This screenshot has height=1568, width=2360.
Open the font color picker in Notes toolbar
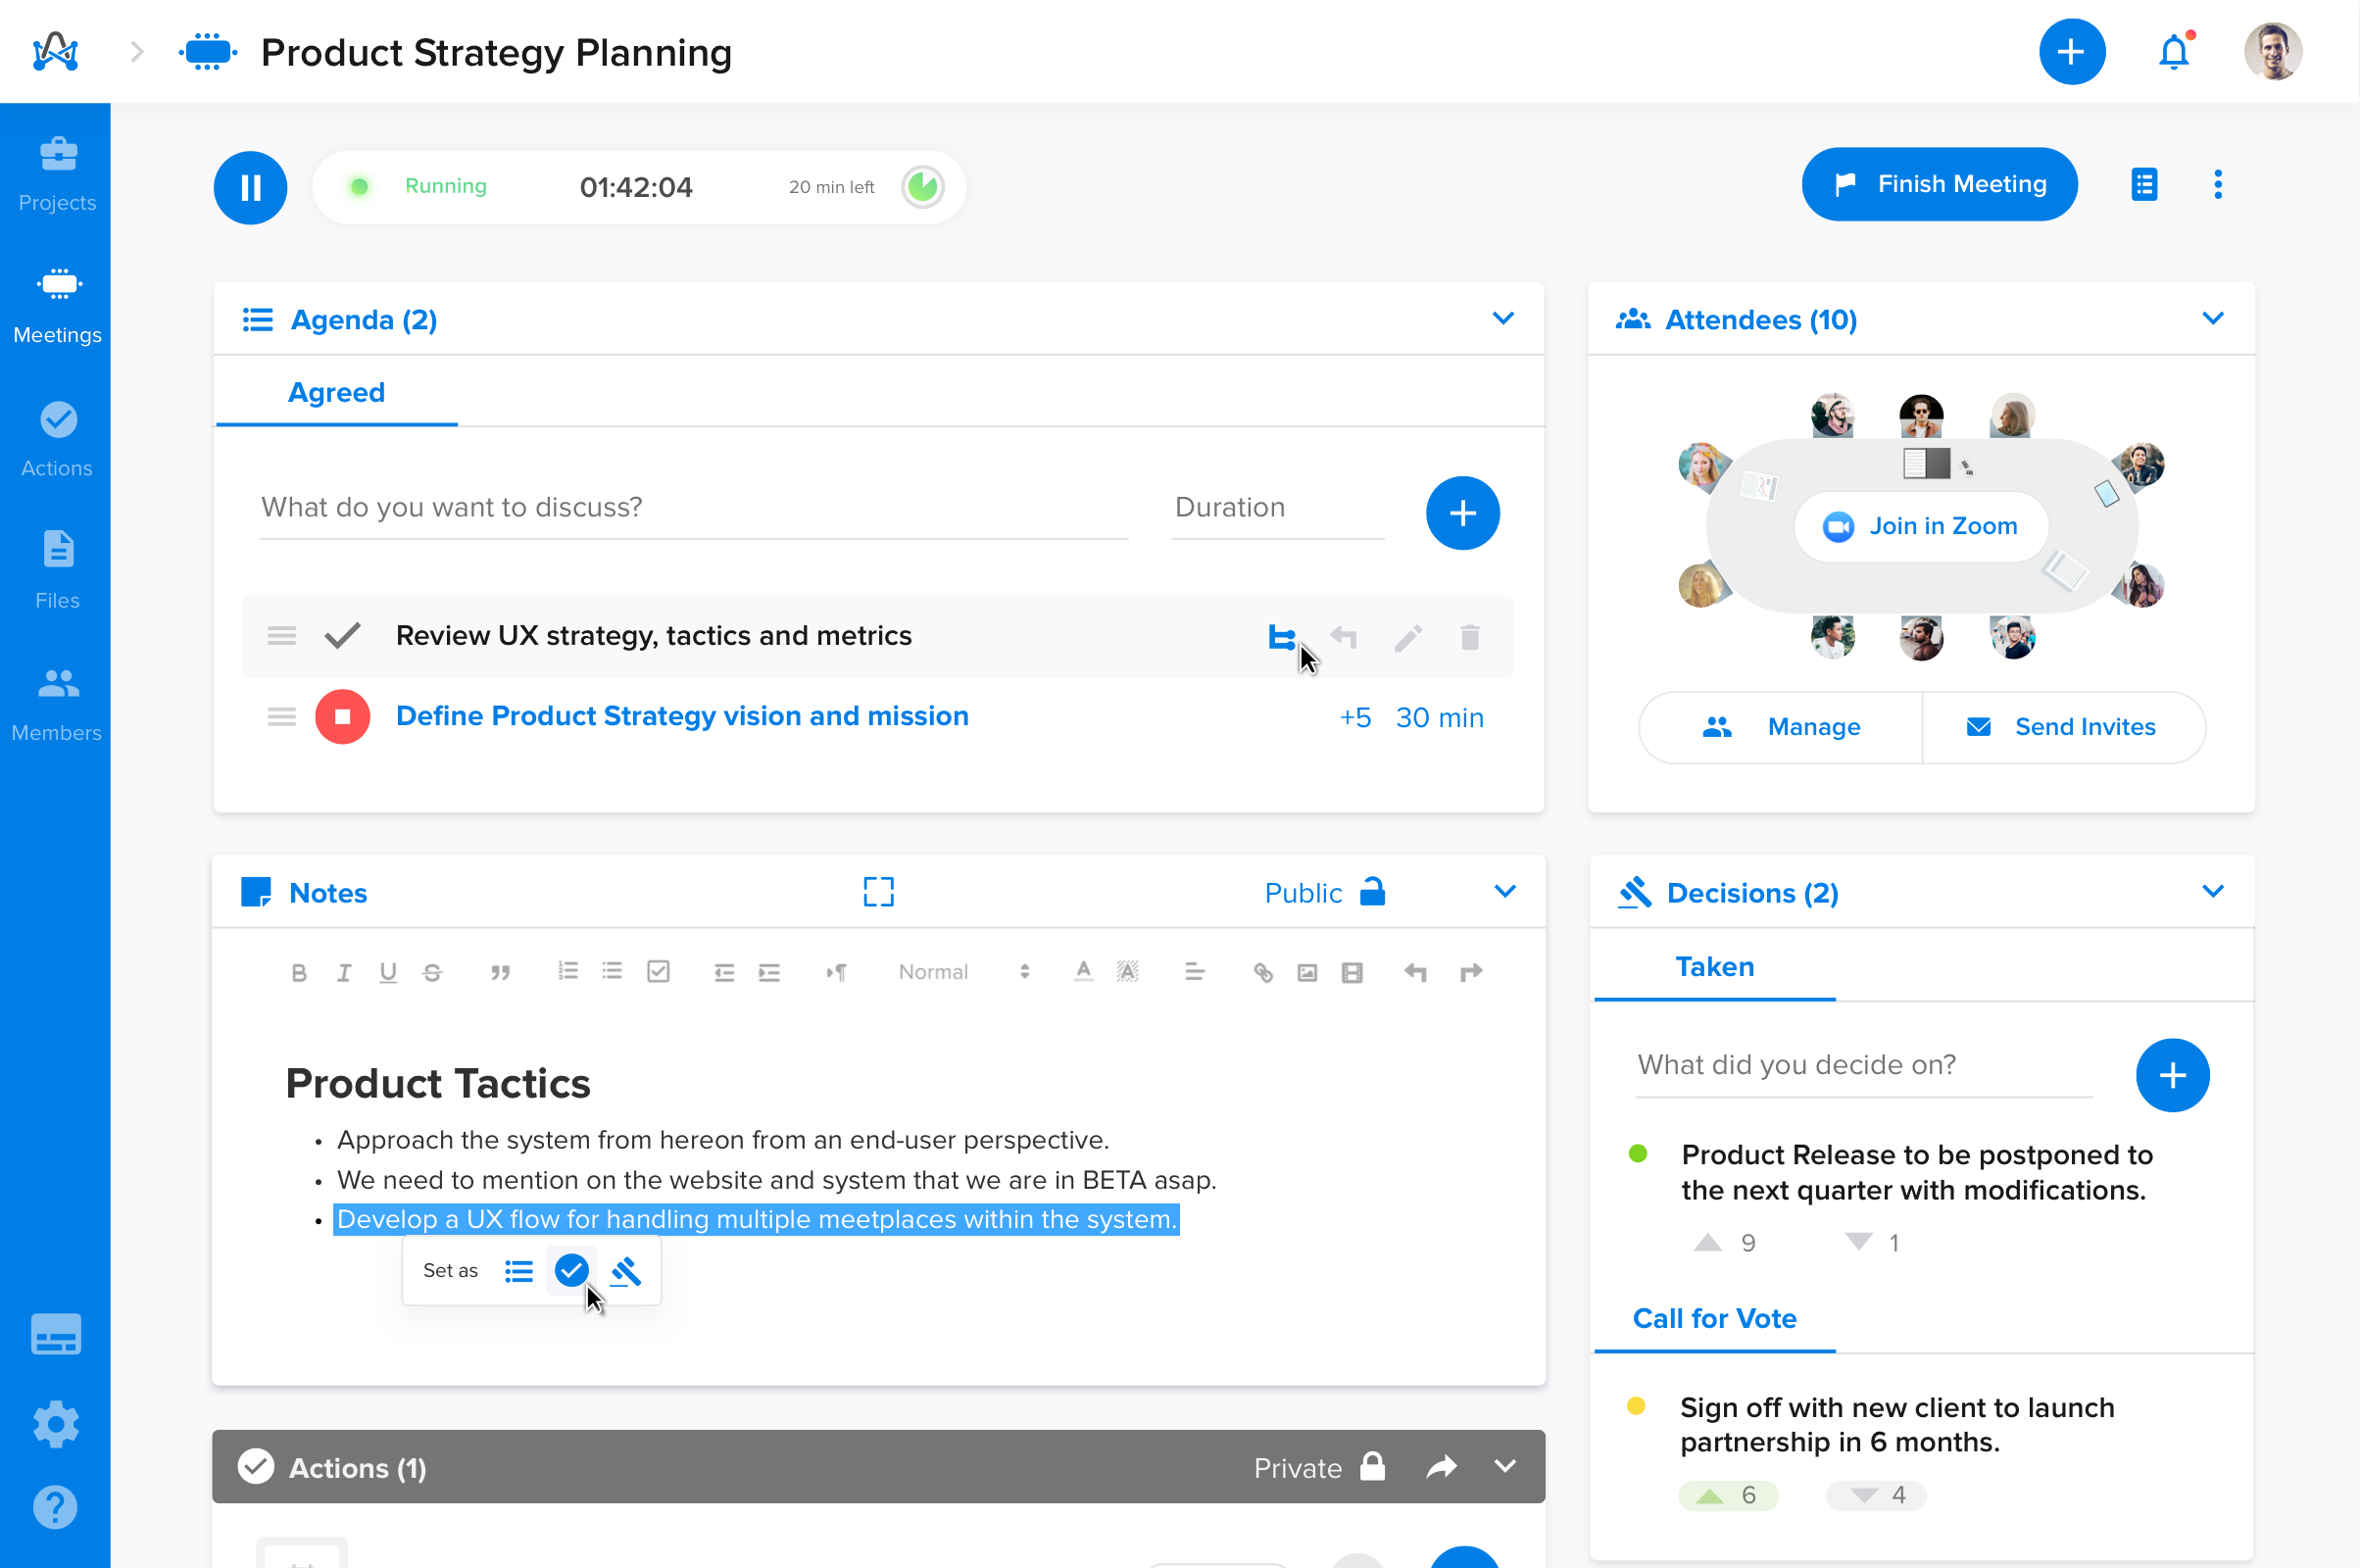click(1082, 971)
